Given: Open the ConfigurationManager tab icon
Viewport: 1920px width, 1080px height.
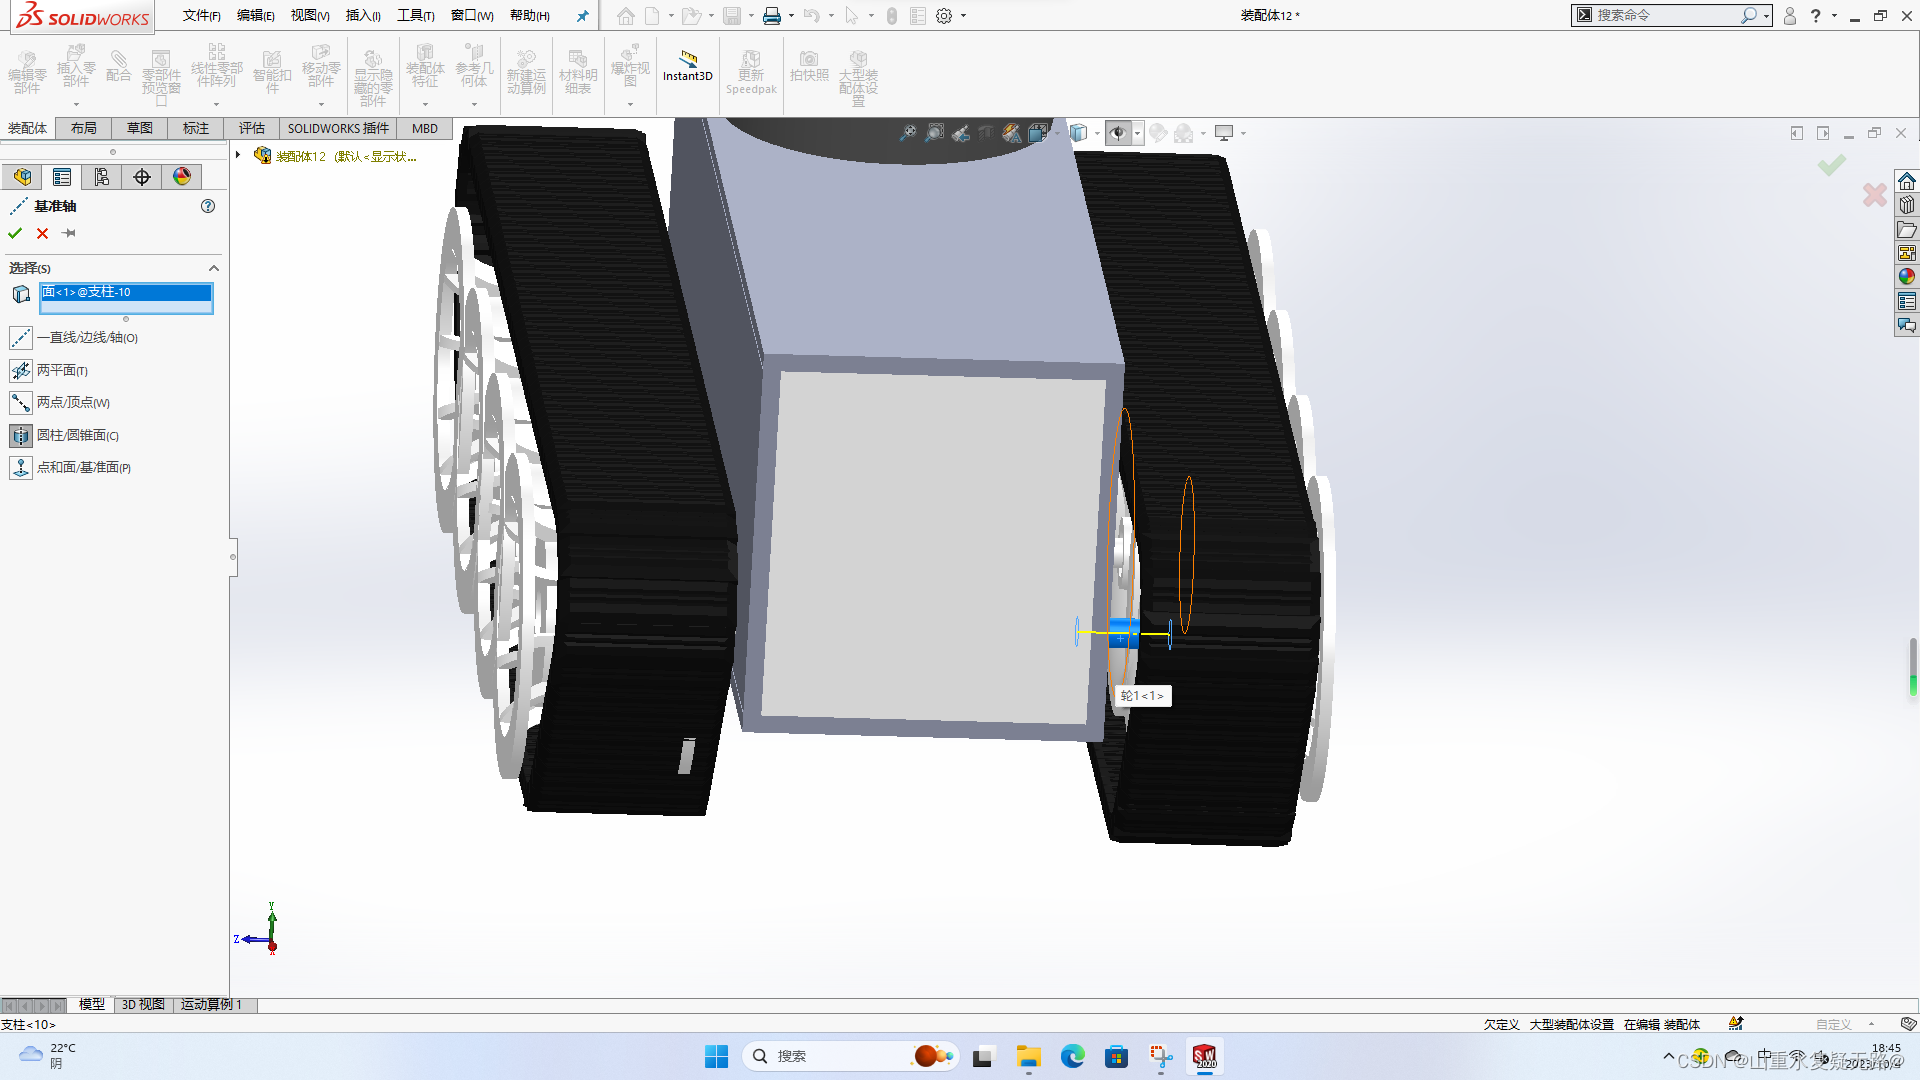Looking at the screenshot, I should tap(102, 177).
